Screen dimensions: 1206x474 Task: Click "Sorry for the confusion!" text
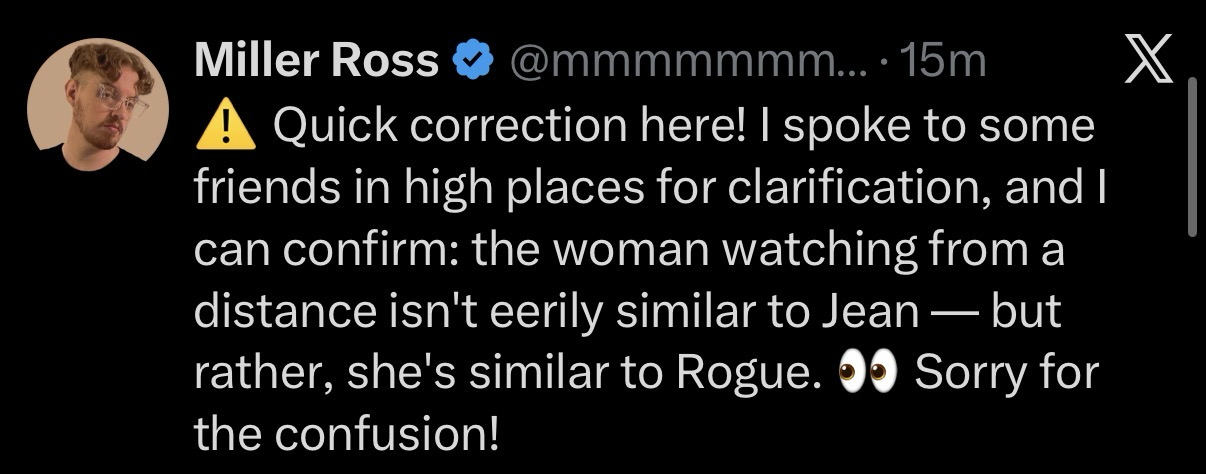(x=1006, y=374)
